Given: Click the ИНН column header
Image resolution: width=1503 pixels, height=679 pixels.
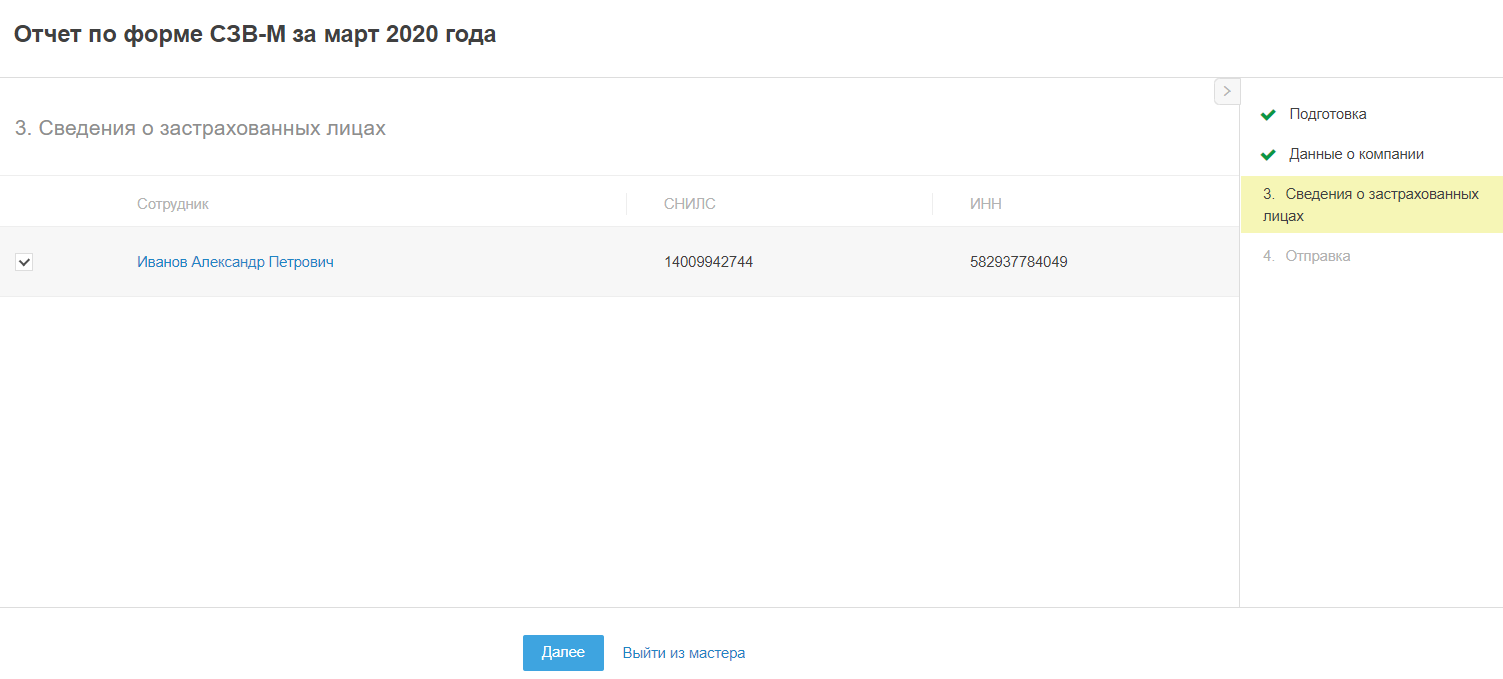Looking at the screenshot, I should click(x=986, y=204).
